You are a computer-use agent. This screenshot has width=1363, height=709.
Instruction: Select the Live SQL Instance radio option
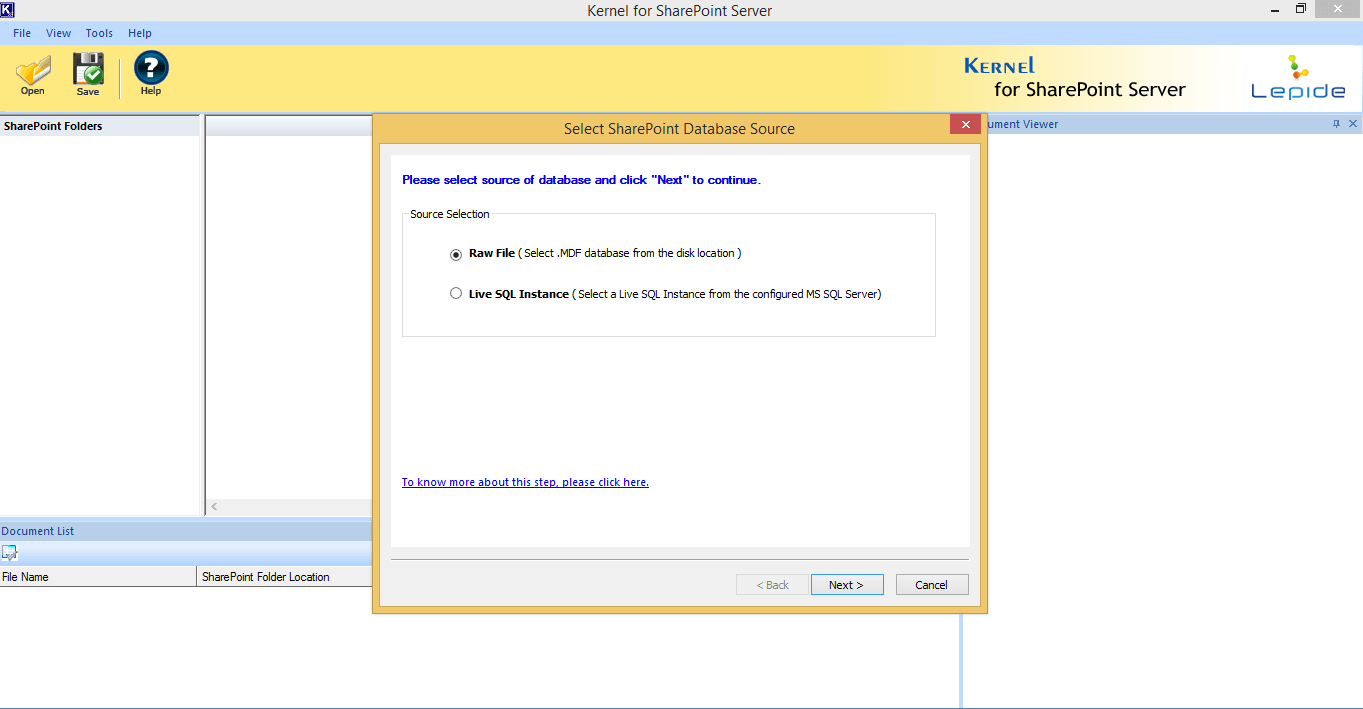(456, 295)
